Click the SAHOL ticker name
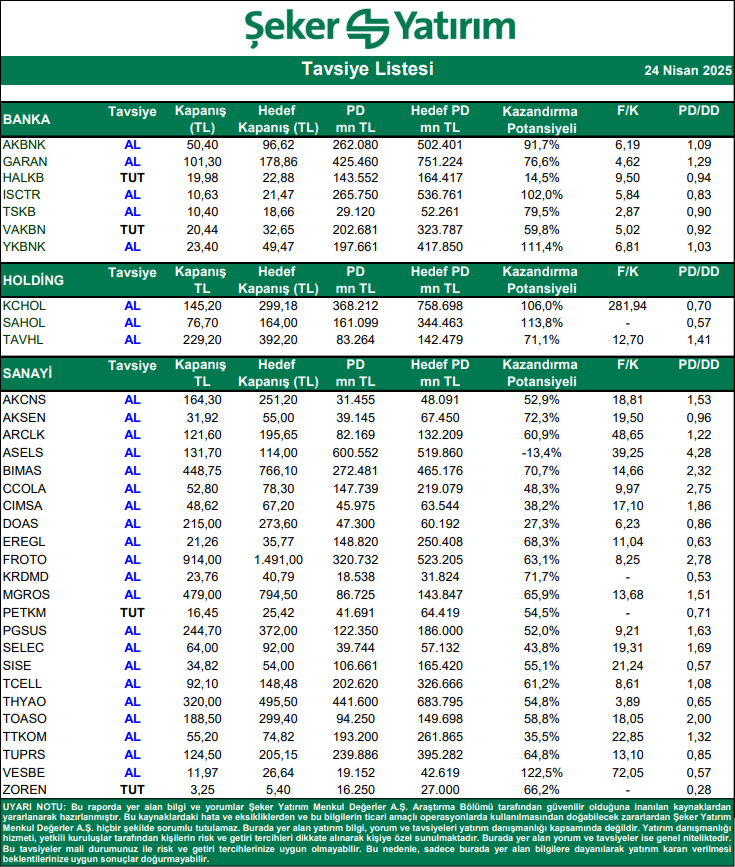This screenshot has height=867, width=735. pyautogui.click(x=24, y=323)
